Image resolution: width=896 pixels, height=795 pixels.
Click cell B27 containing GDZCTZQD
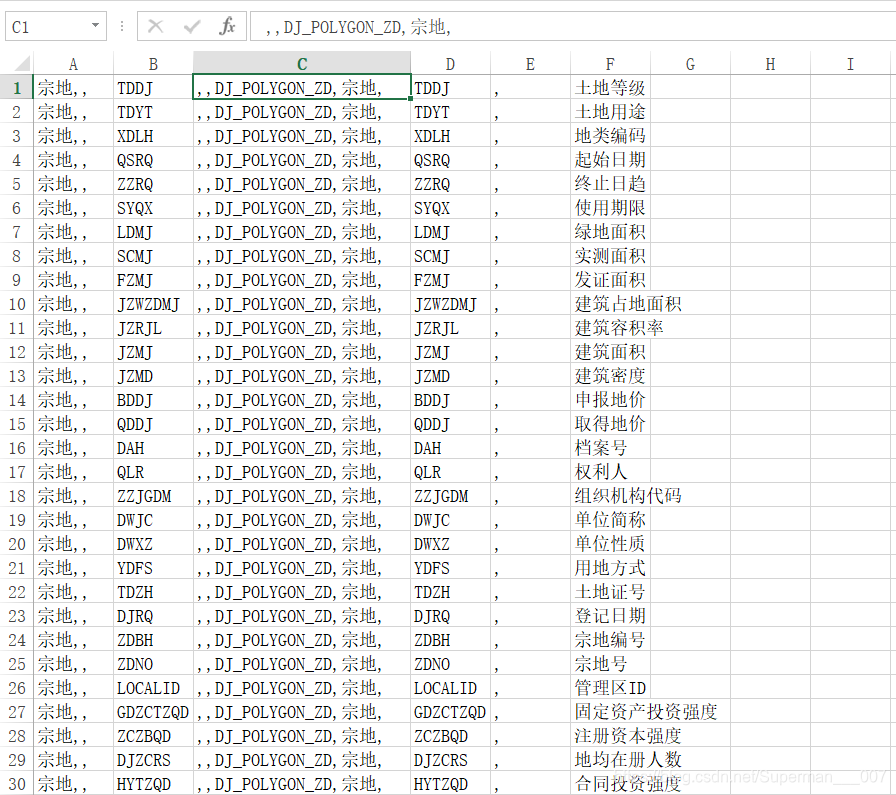point(153,712)
